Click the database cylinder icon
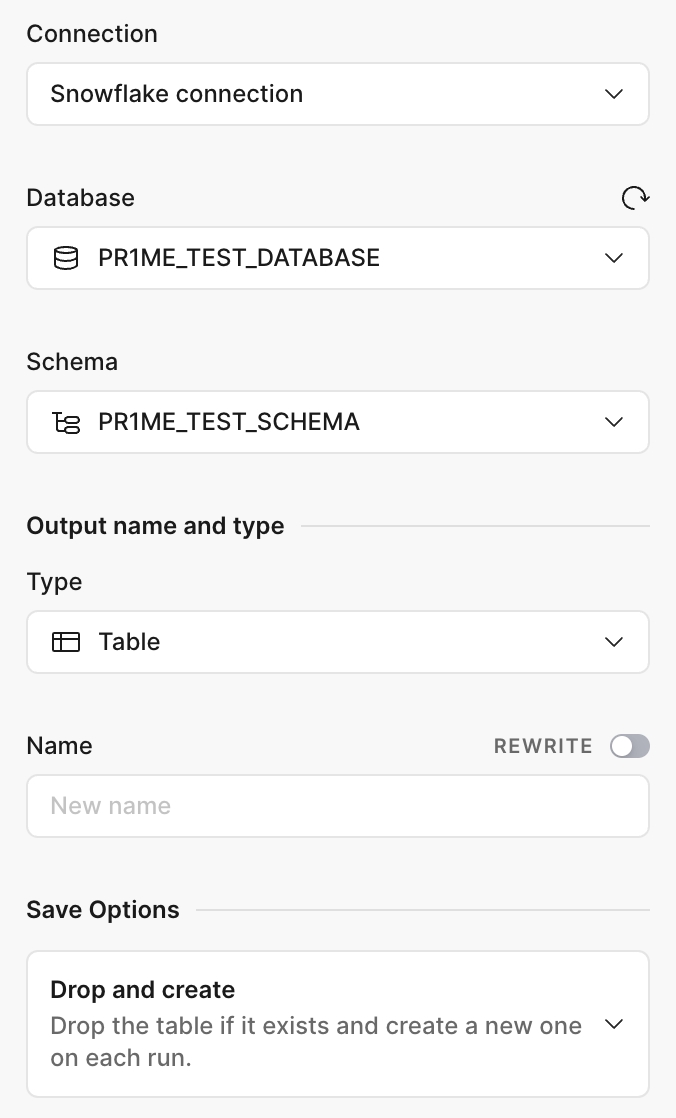 pos(66,258)
